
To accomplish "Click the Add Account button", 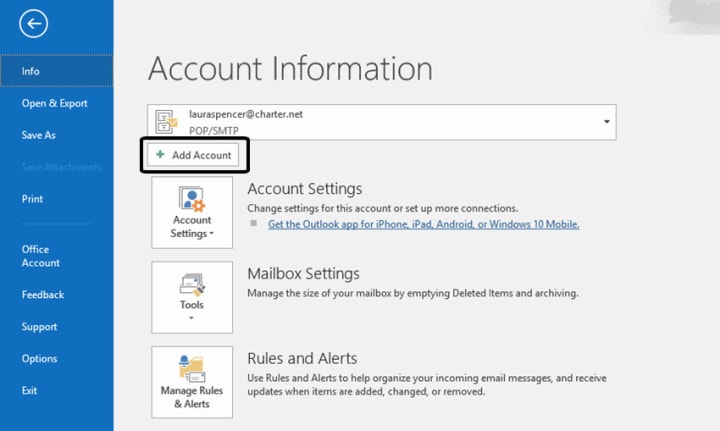I will pos(193,155).
